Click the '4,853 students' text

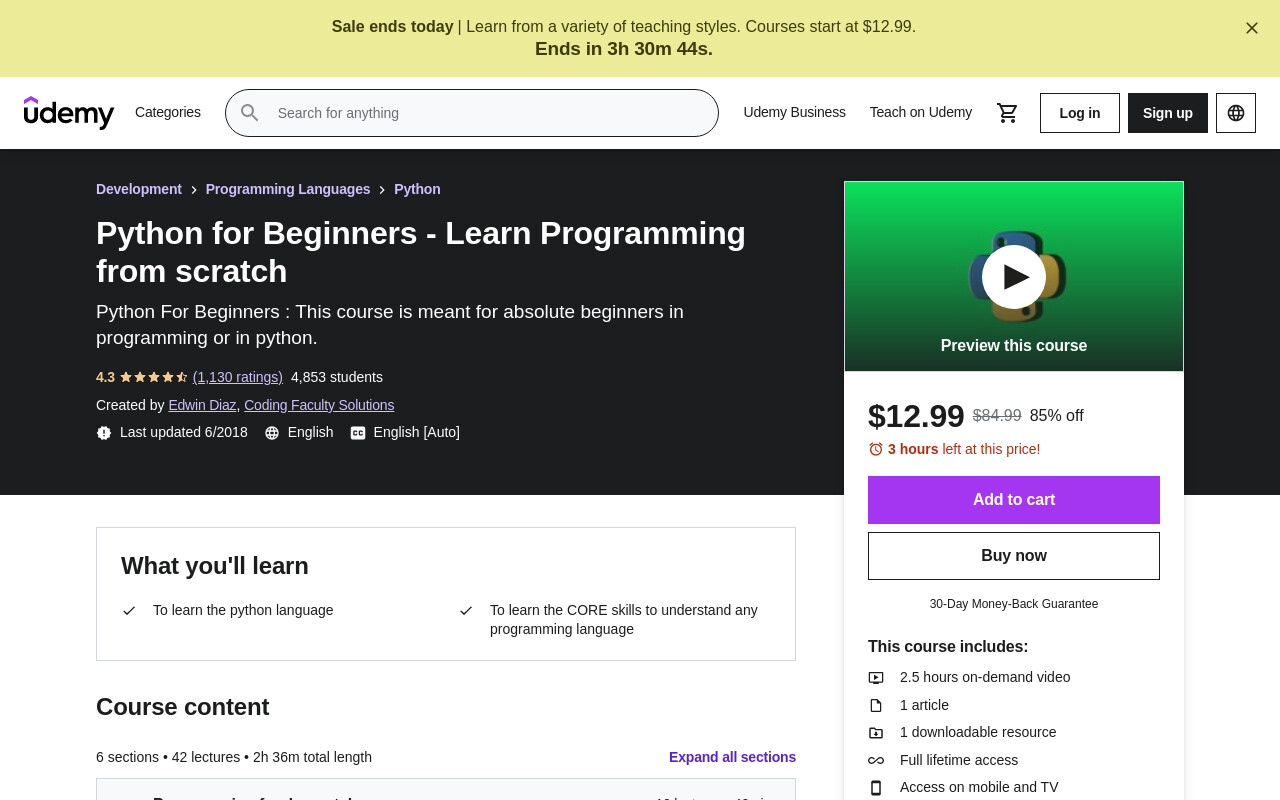pos(337,377)
